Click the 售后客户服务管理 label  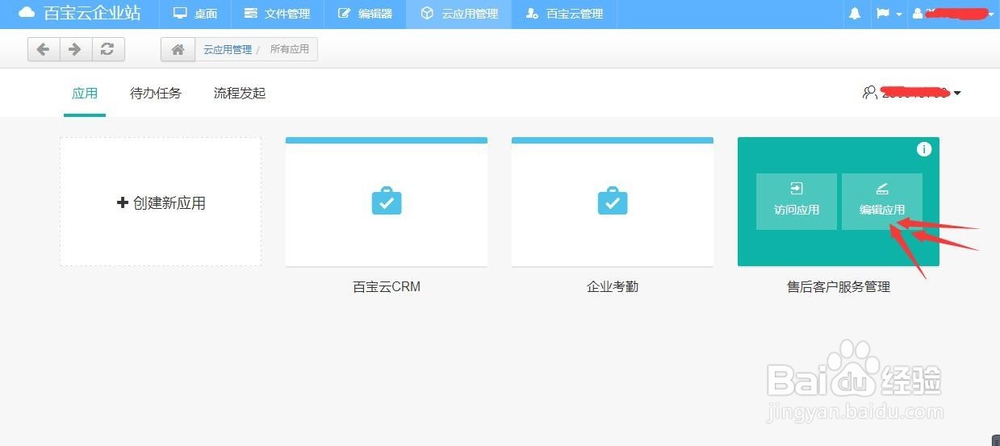coord(839,286)
